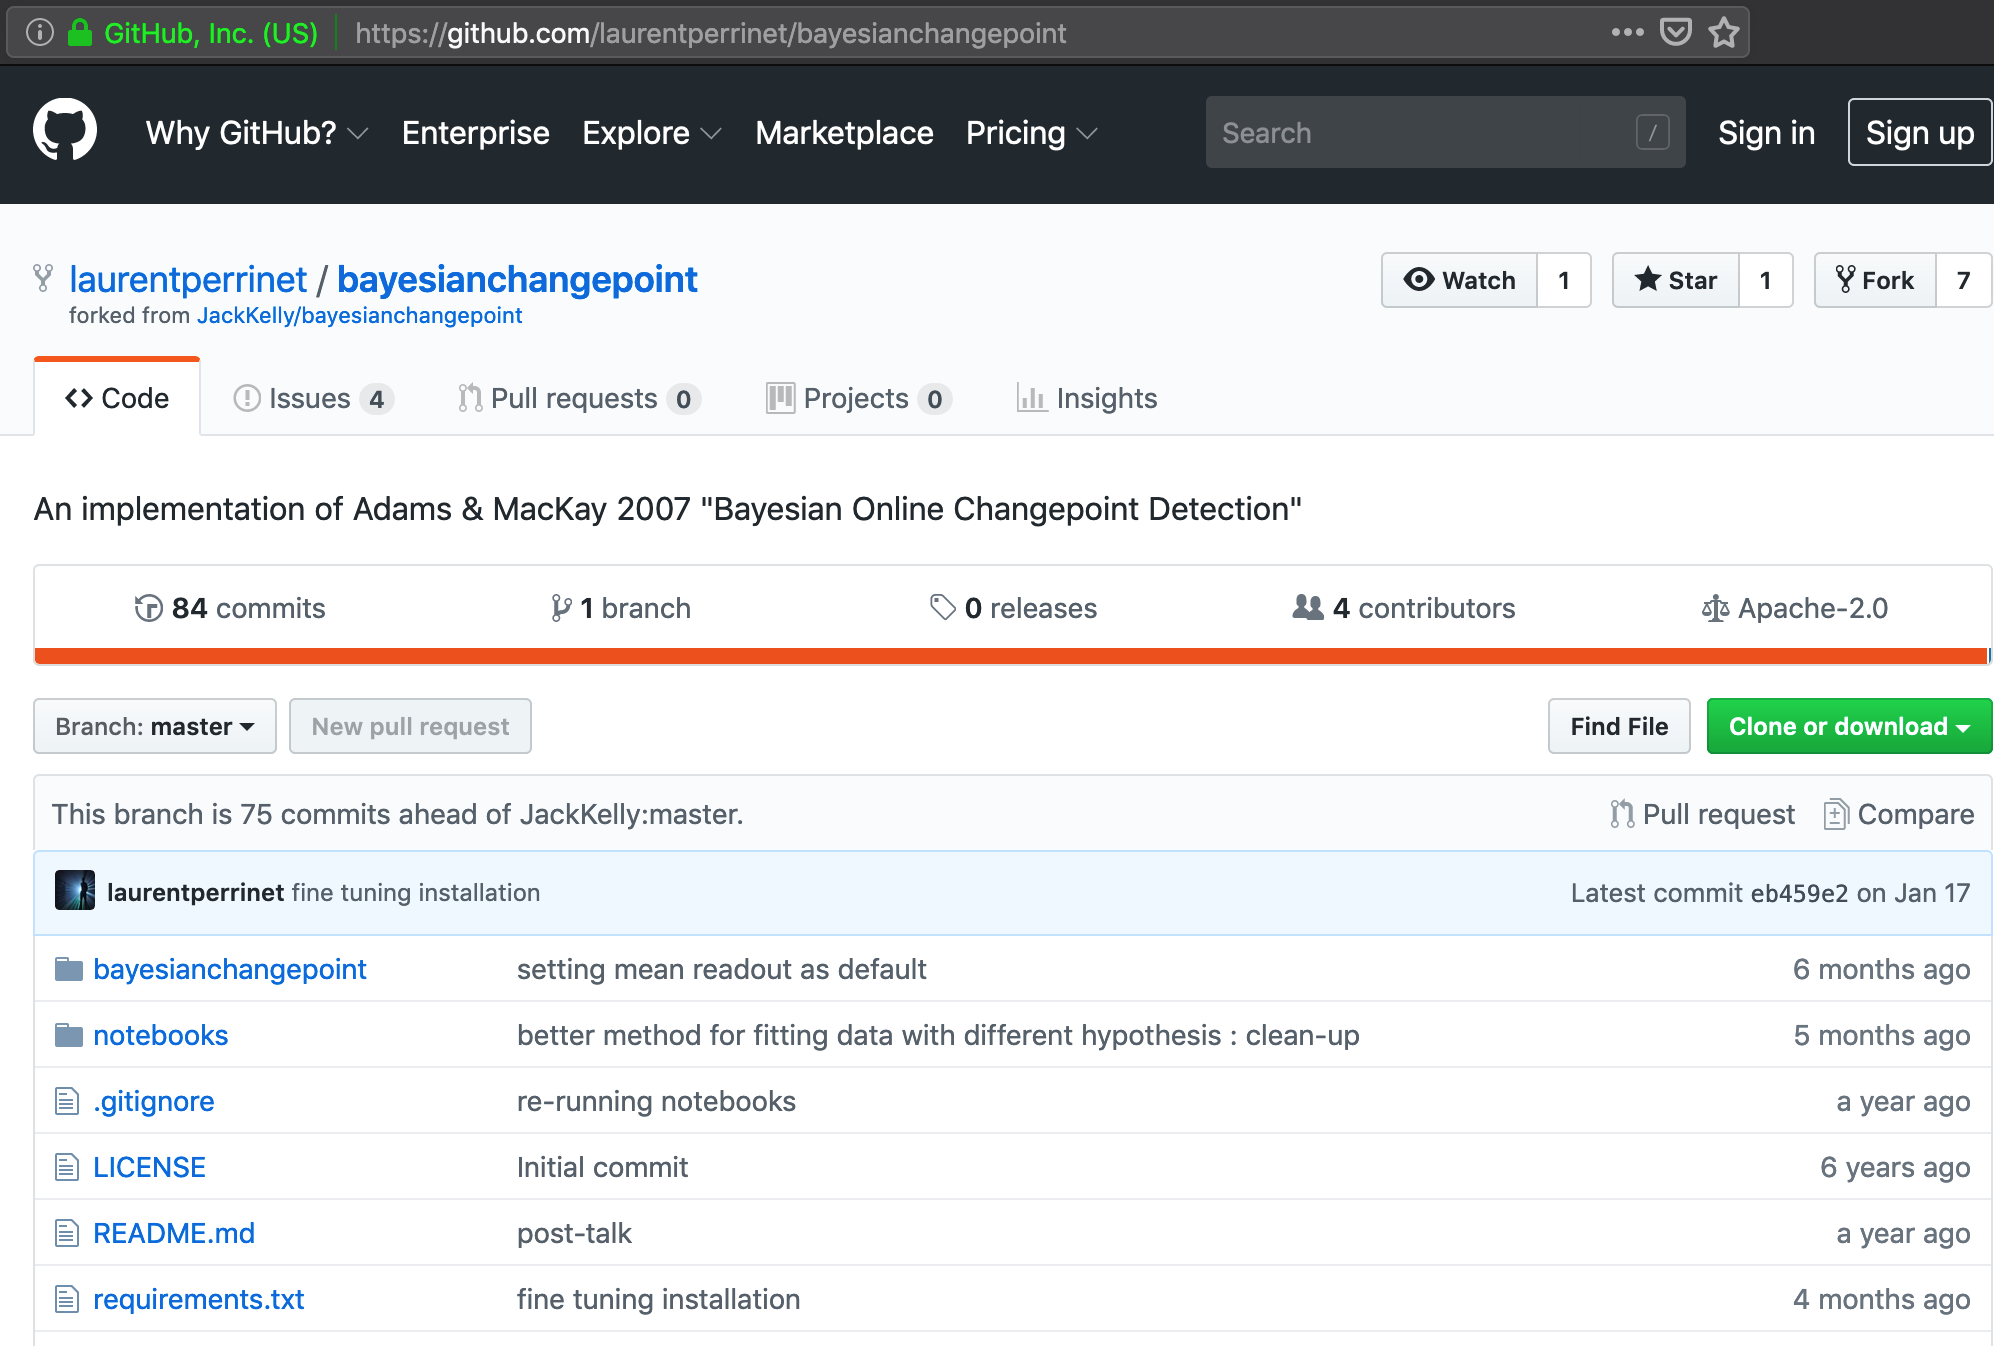Click the orange language bar

pos(1010,656)
